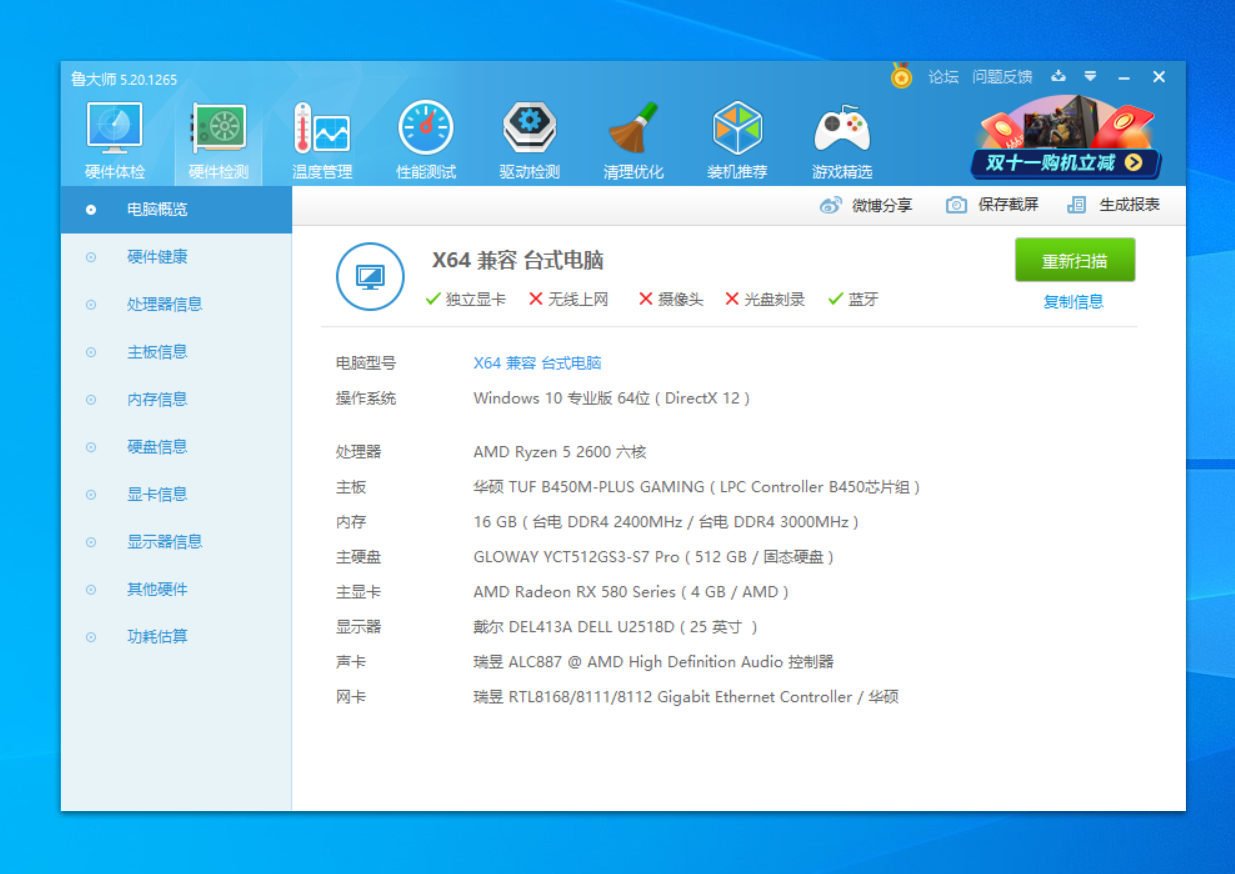Open 游戏精选 with the gamepad icon
This screenshot has width=1235, height=874.
click(x=842, y=142)
